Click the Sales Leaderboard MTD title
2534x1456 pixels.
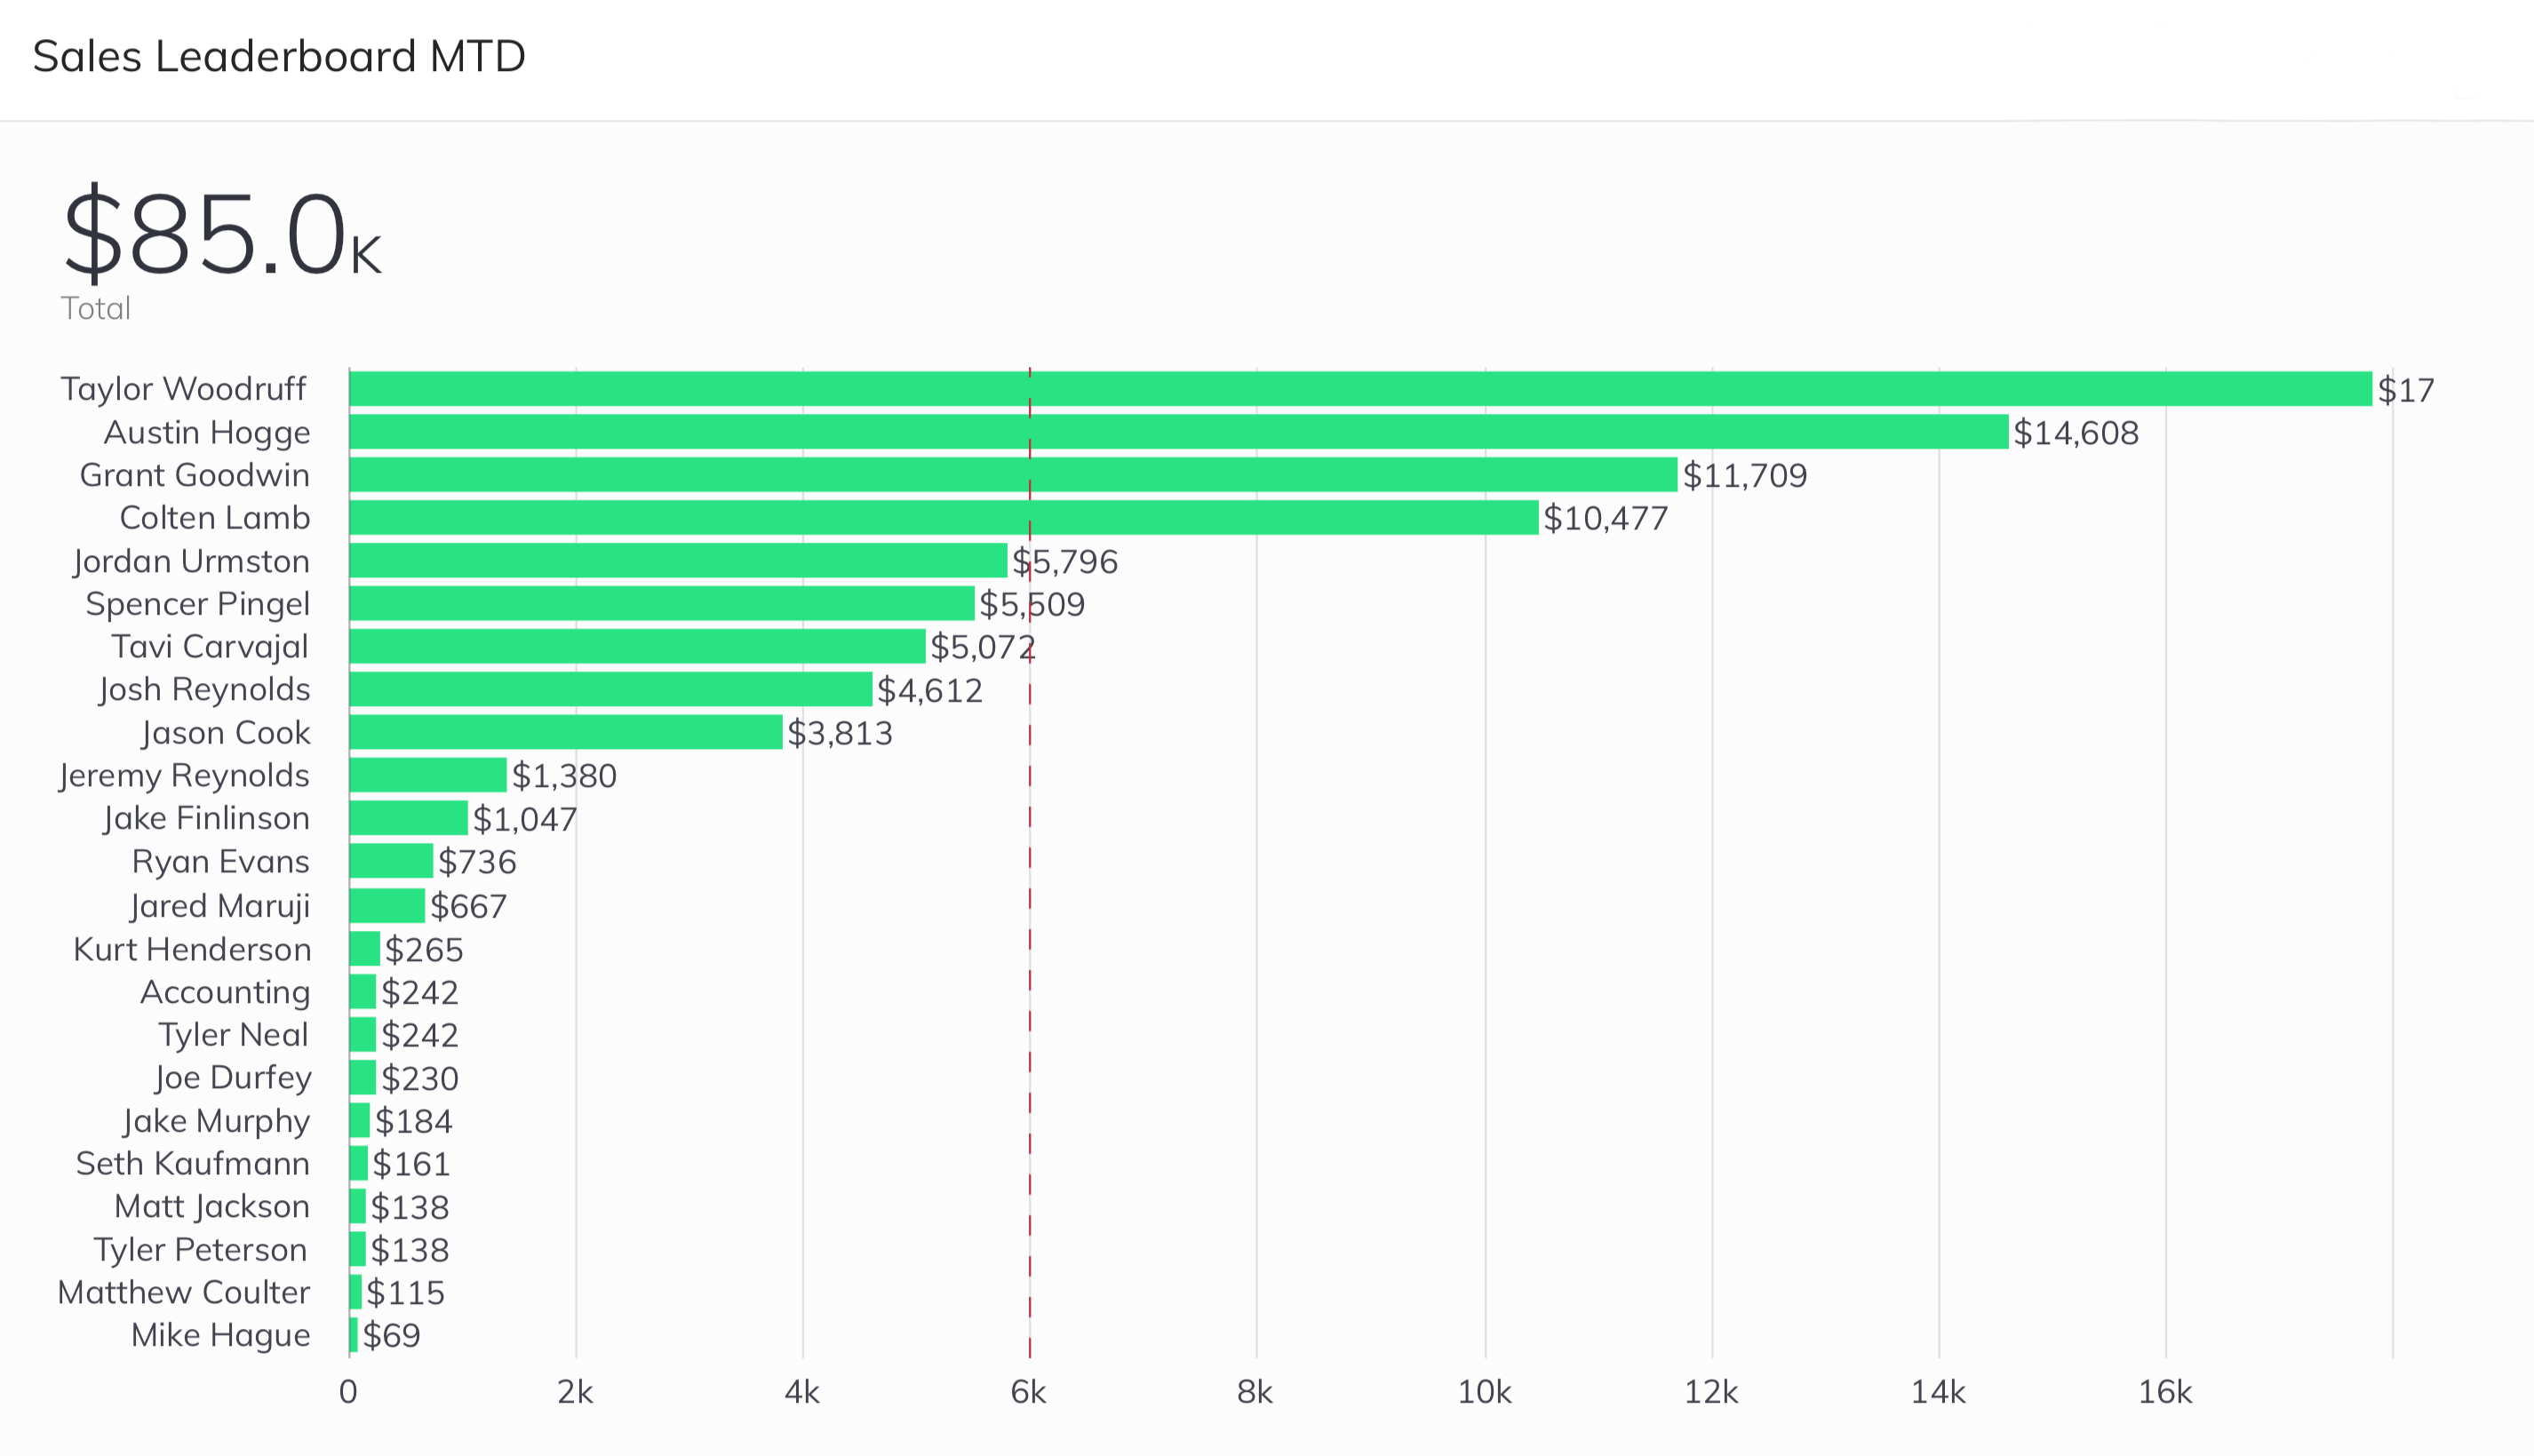[279, 56]
